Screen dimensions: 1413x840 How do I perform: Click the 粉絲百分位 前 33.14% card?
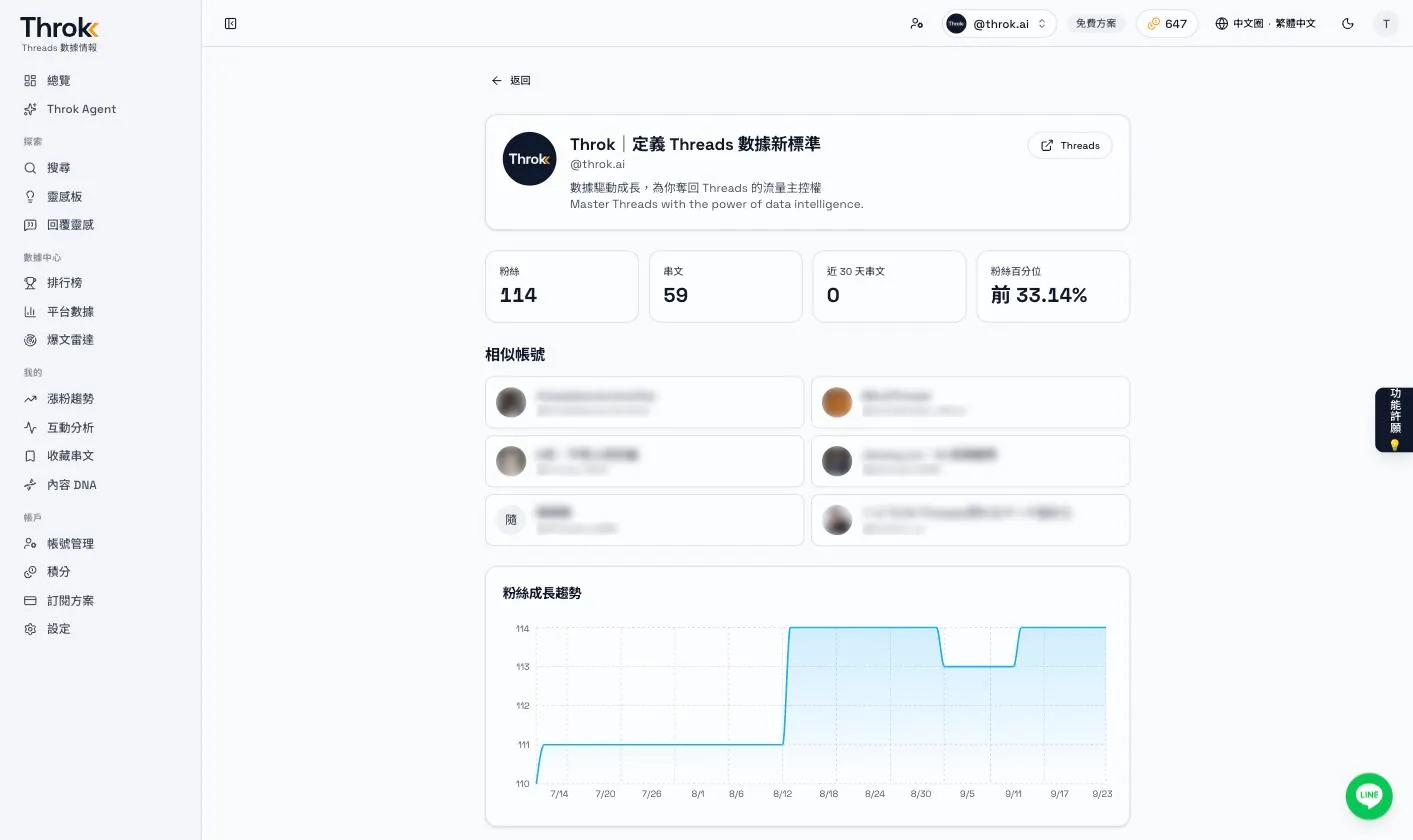point(1053,286)
